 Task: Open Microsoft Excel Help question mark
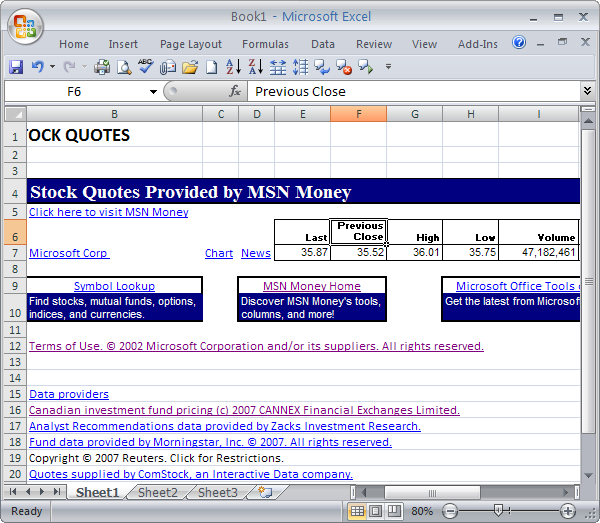(x=519, y=42)
